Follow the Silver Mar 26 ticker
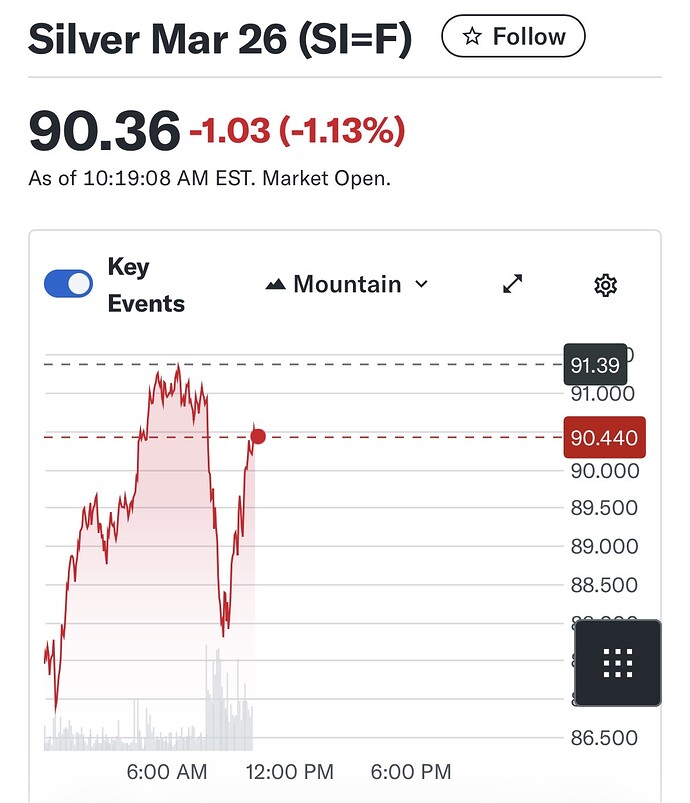Viewport: 690px width, 803px height. point(513,37)
